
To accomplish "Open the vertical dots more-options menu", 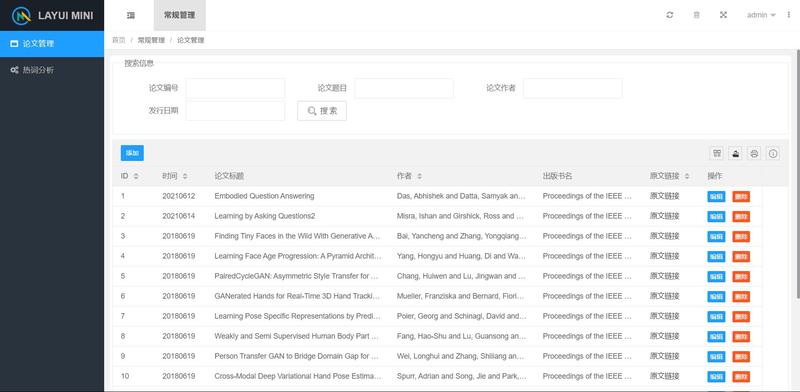I will tap(789, 15).
